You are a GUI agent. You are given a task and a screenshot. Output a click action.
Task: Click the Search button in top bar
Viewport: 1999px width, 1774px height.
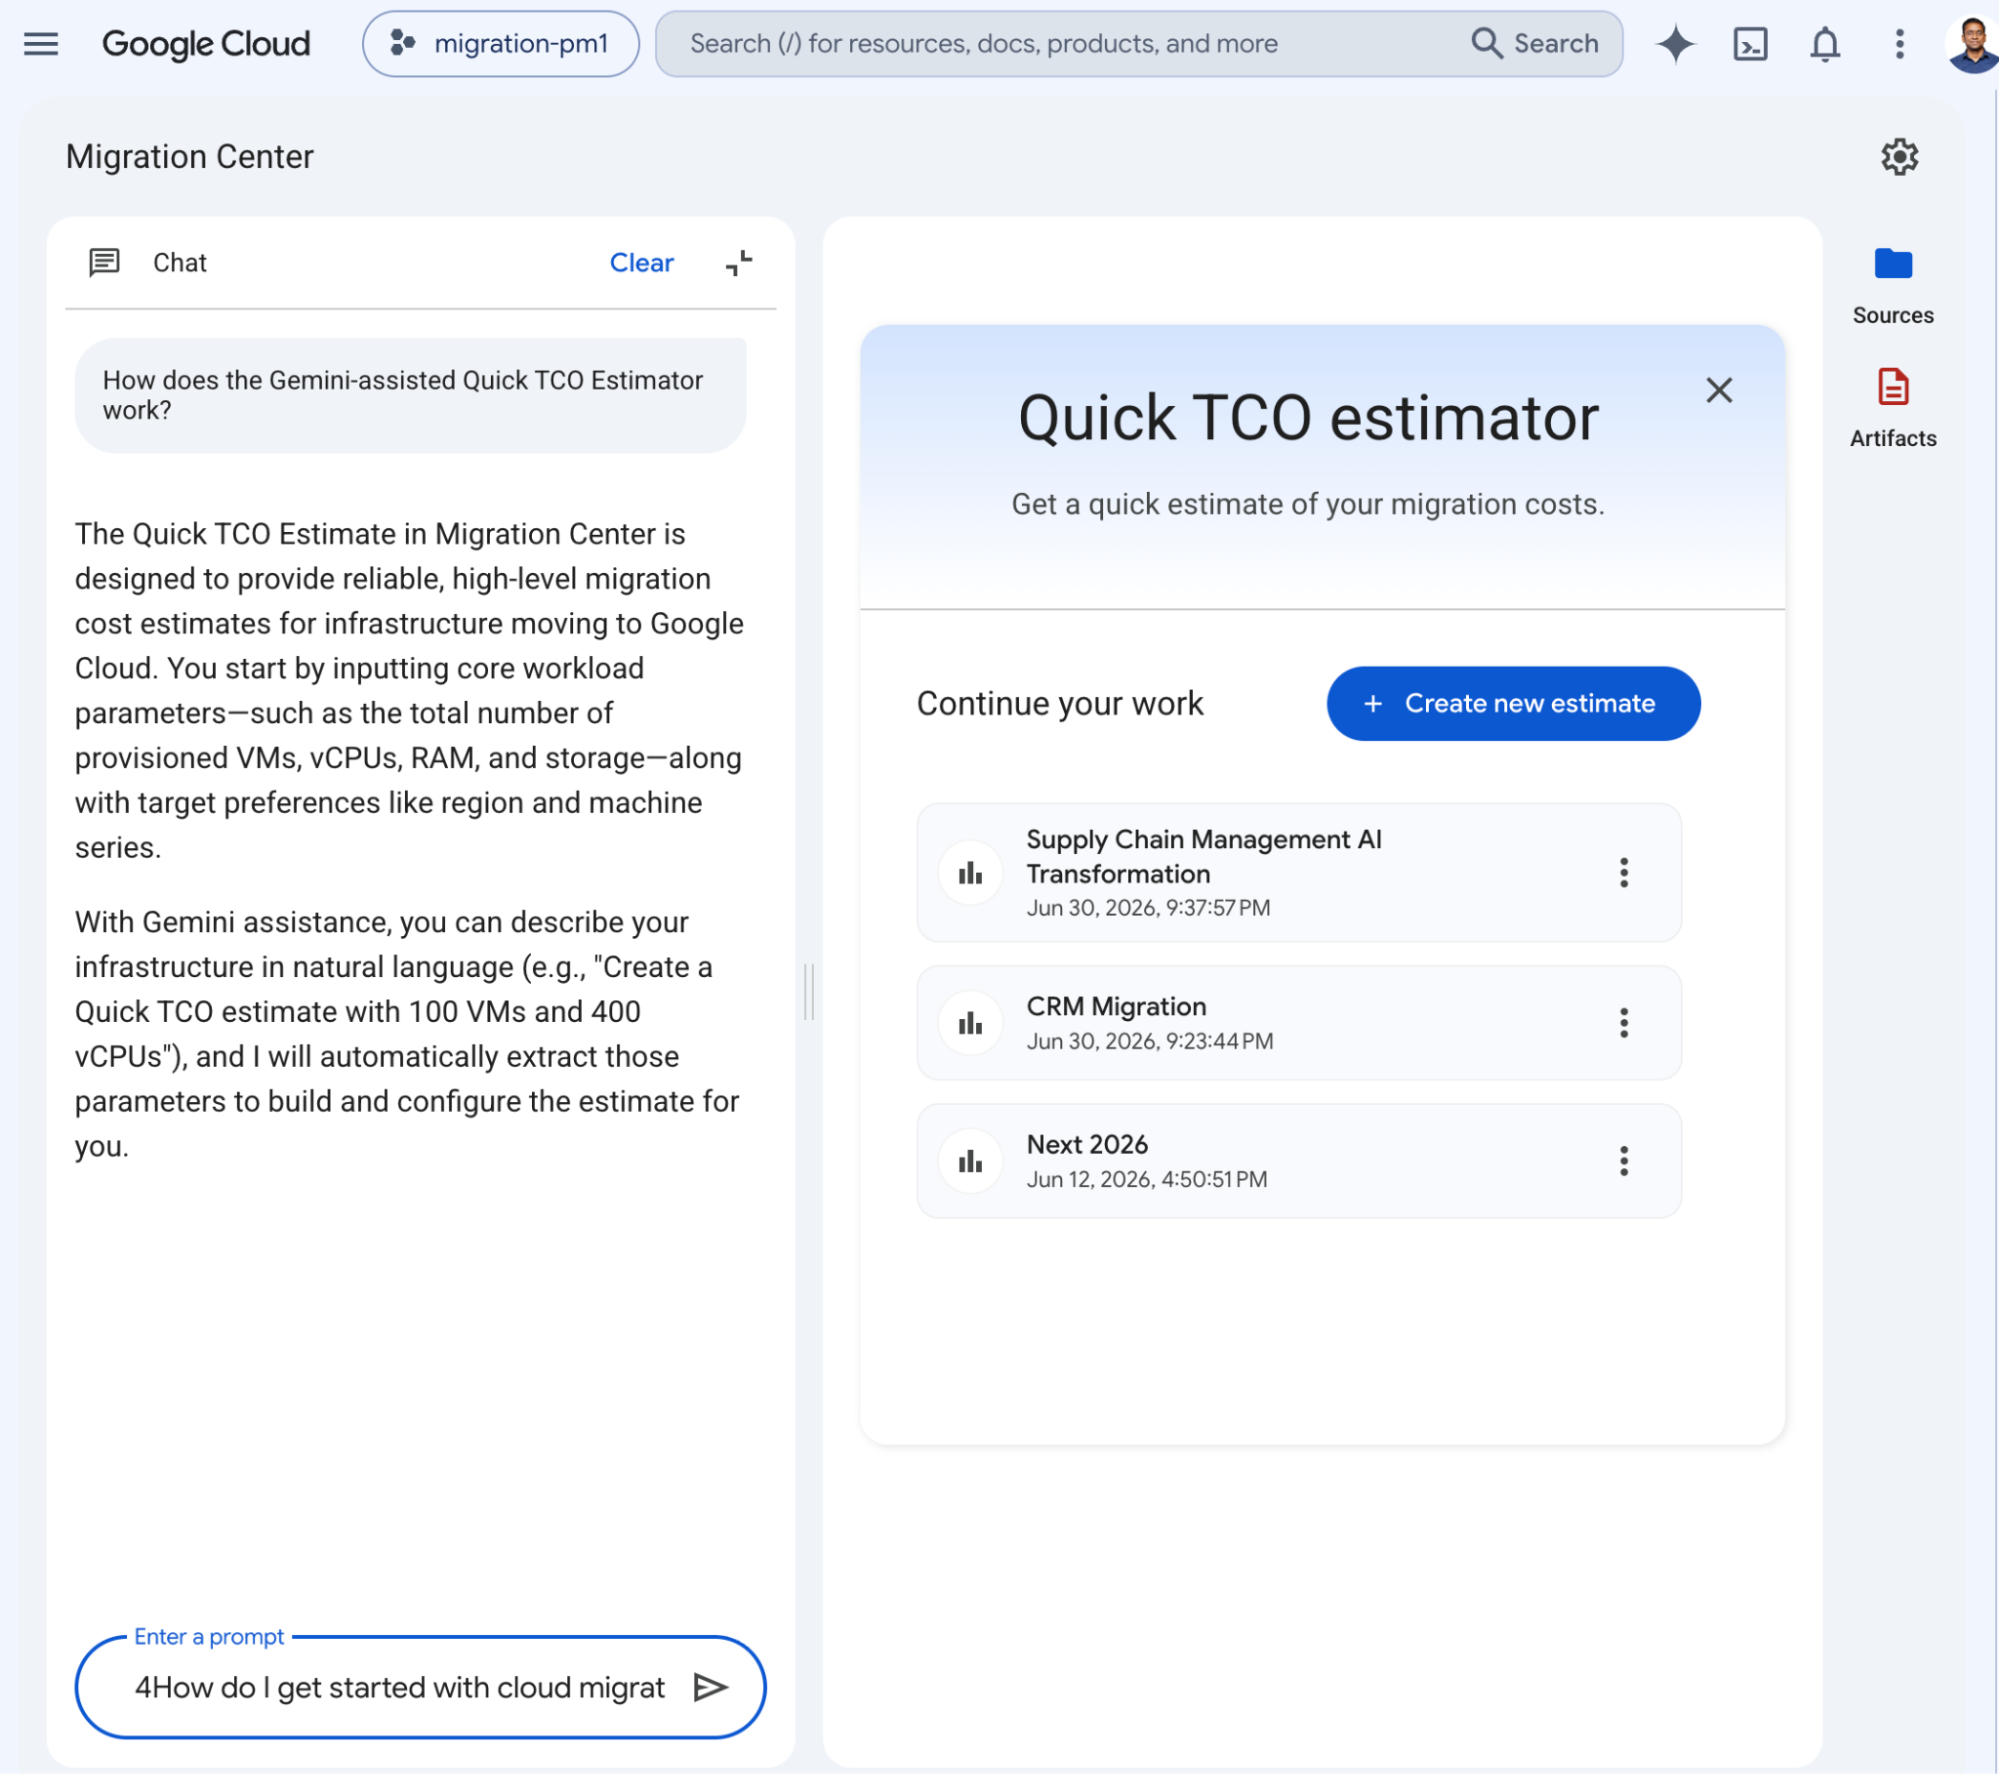tap(1535, 44)
